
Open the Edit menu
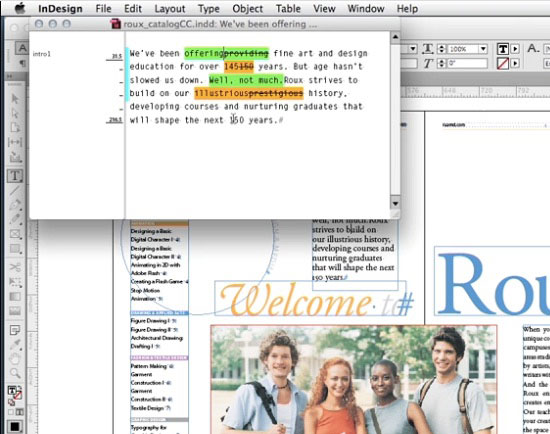[133, 8]
